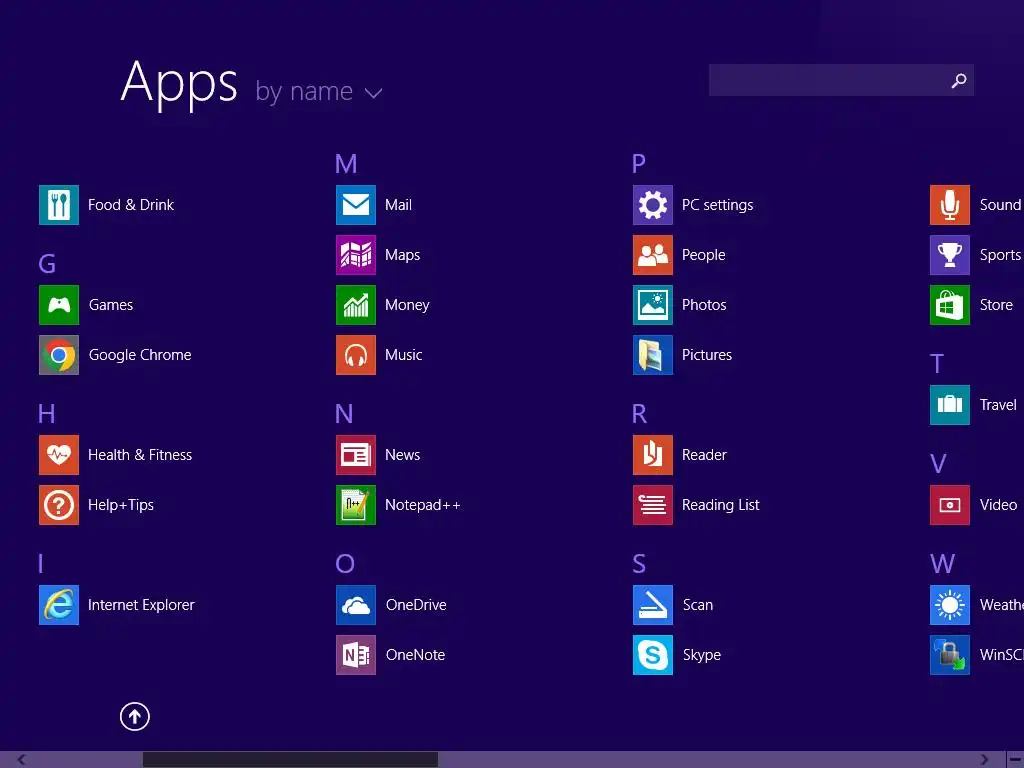The height and width of the screenshot is (768, 1024).
Task: Open Internet Explorer icon
Action: [59, 605]
